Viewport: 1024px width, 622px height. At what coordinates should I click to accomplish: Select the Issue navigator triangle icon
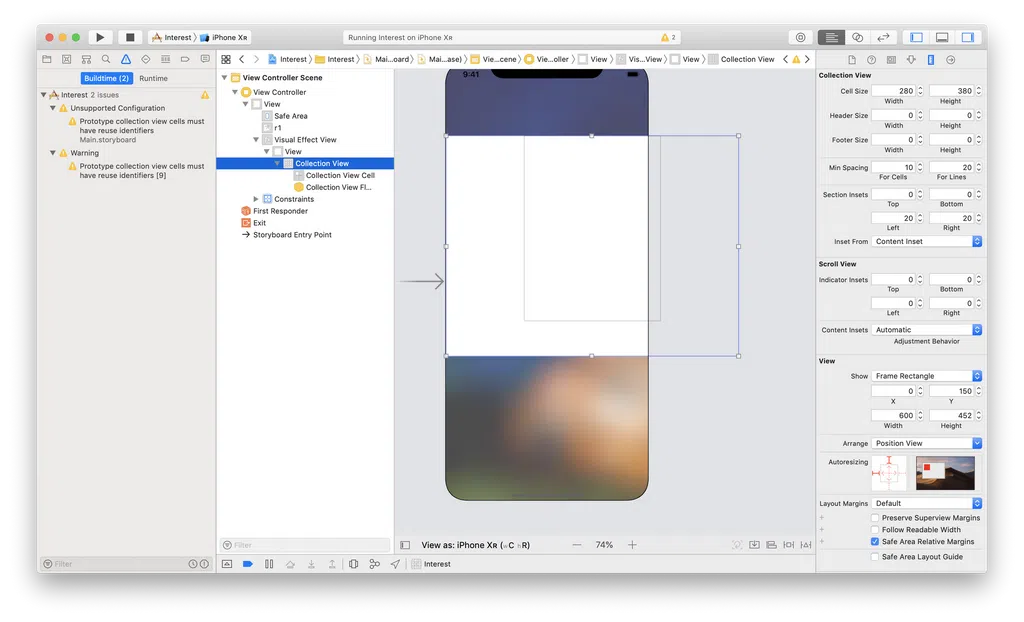point(126,59)
